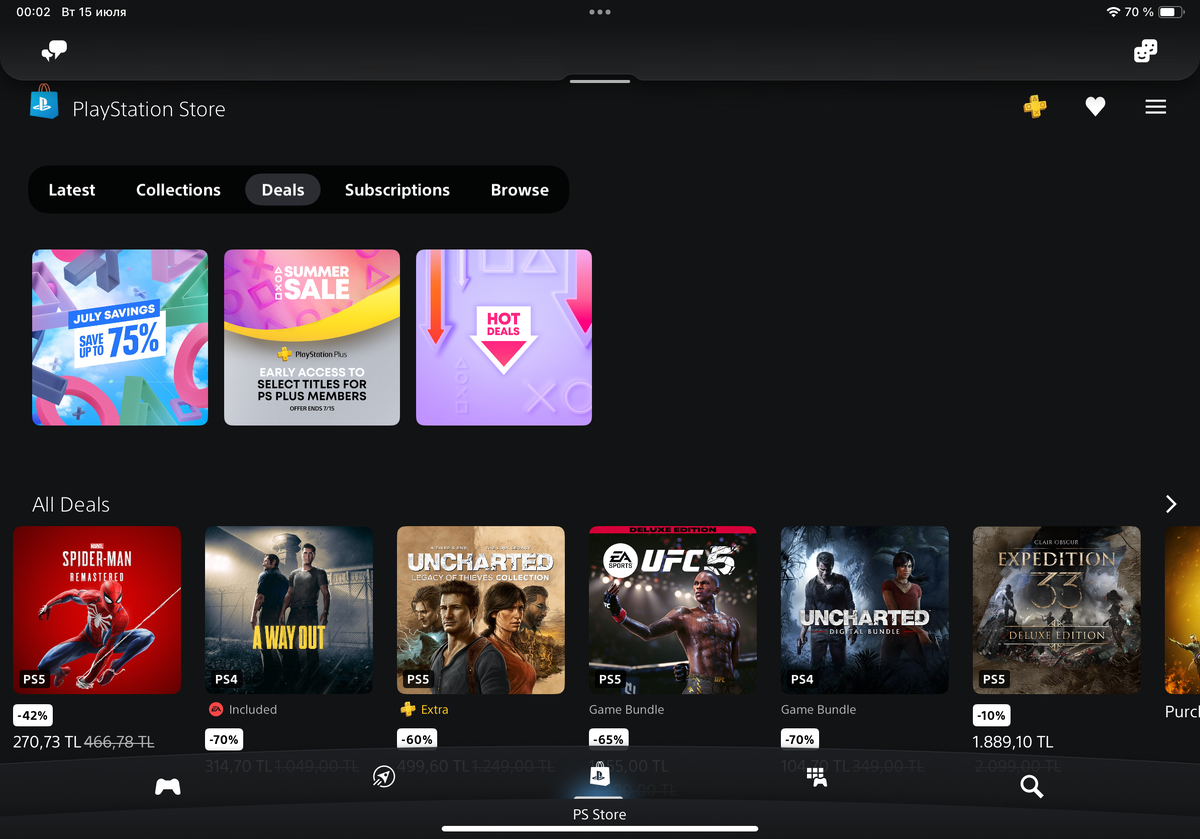Tap the All Deals heading

(x=71, y=505)
